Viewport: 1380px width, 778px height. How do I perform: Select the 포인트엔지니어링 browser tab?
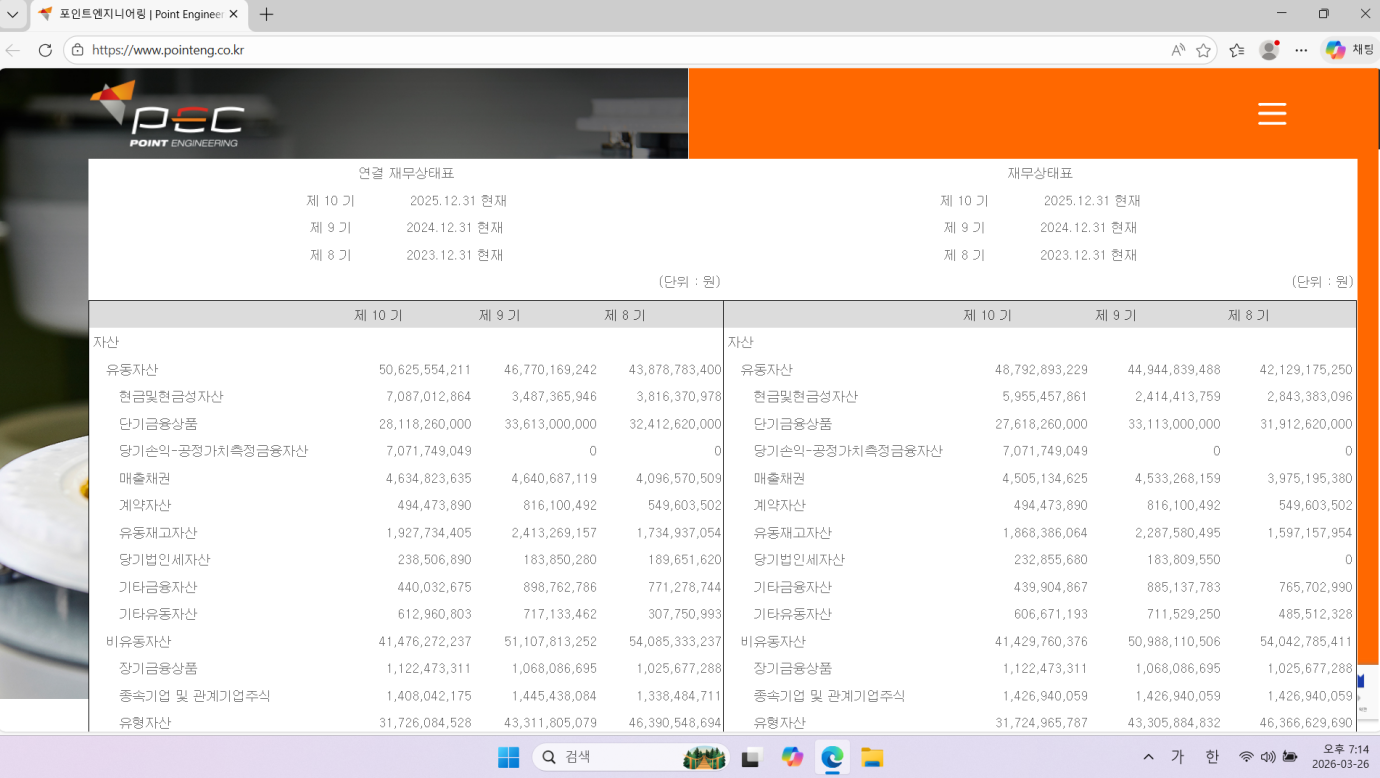(135, 15)
